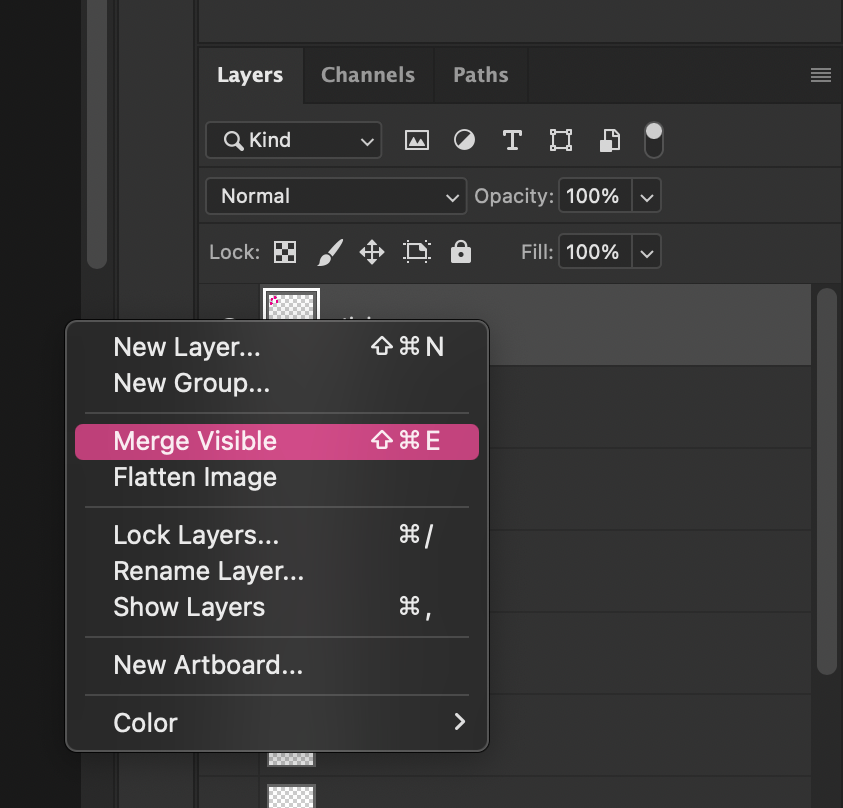Open the Kind filter dropdown
The image size is (843, 808).
[293, 140]
